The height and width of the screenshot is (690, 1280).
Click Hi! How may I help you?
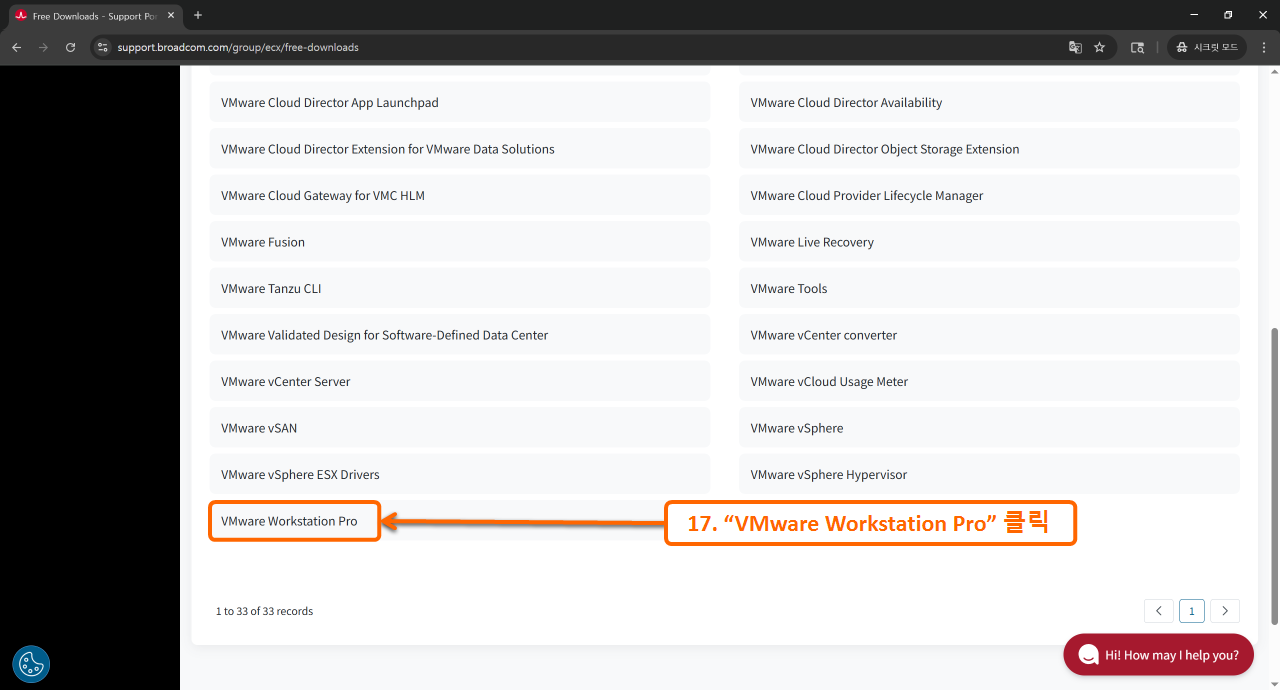tap(1158, 655)
